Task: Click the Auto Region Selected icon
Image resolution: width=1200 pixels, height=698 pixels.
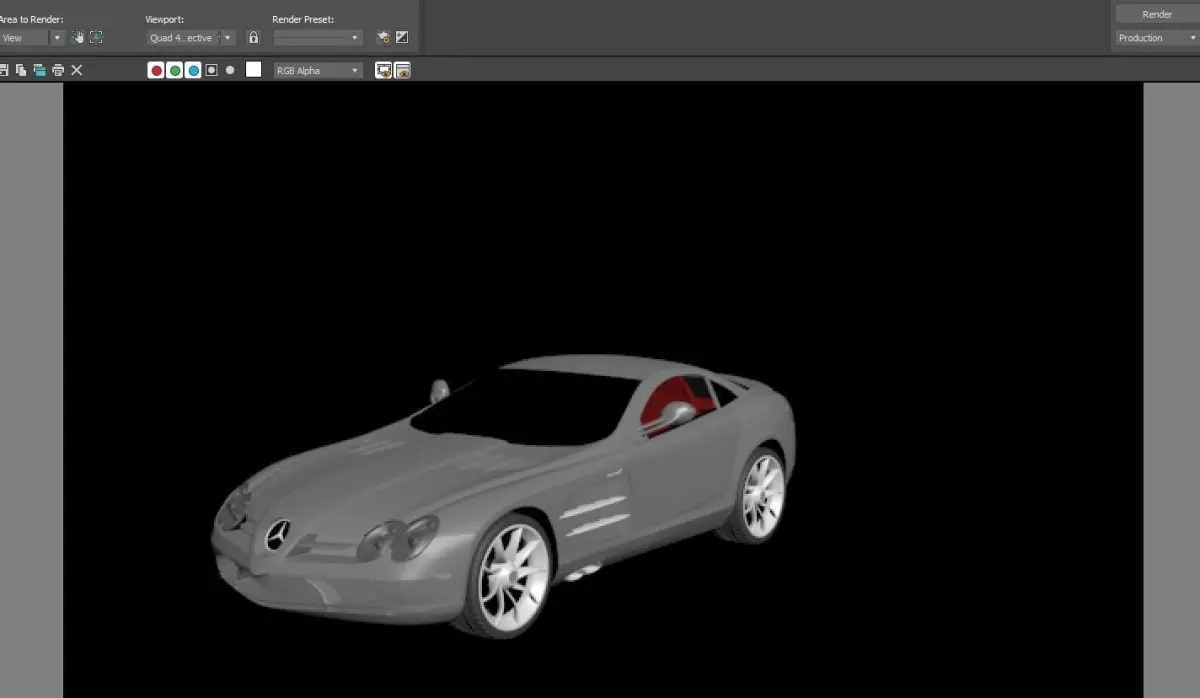Action: point(96,38)
